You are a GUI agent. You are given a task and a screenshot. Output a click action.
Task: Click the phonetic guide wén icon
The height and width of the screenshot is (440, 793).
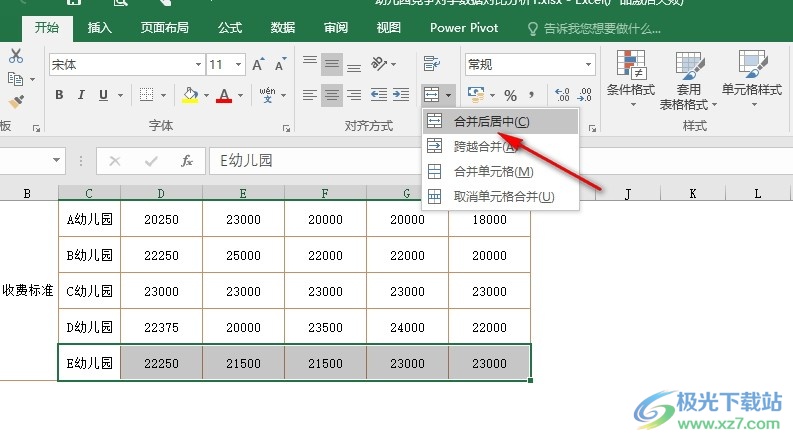[268, 95]
